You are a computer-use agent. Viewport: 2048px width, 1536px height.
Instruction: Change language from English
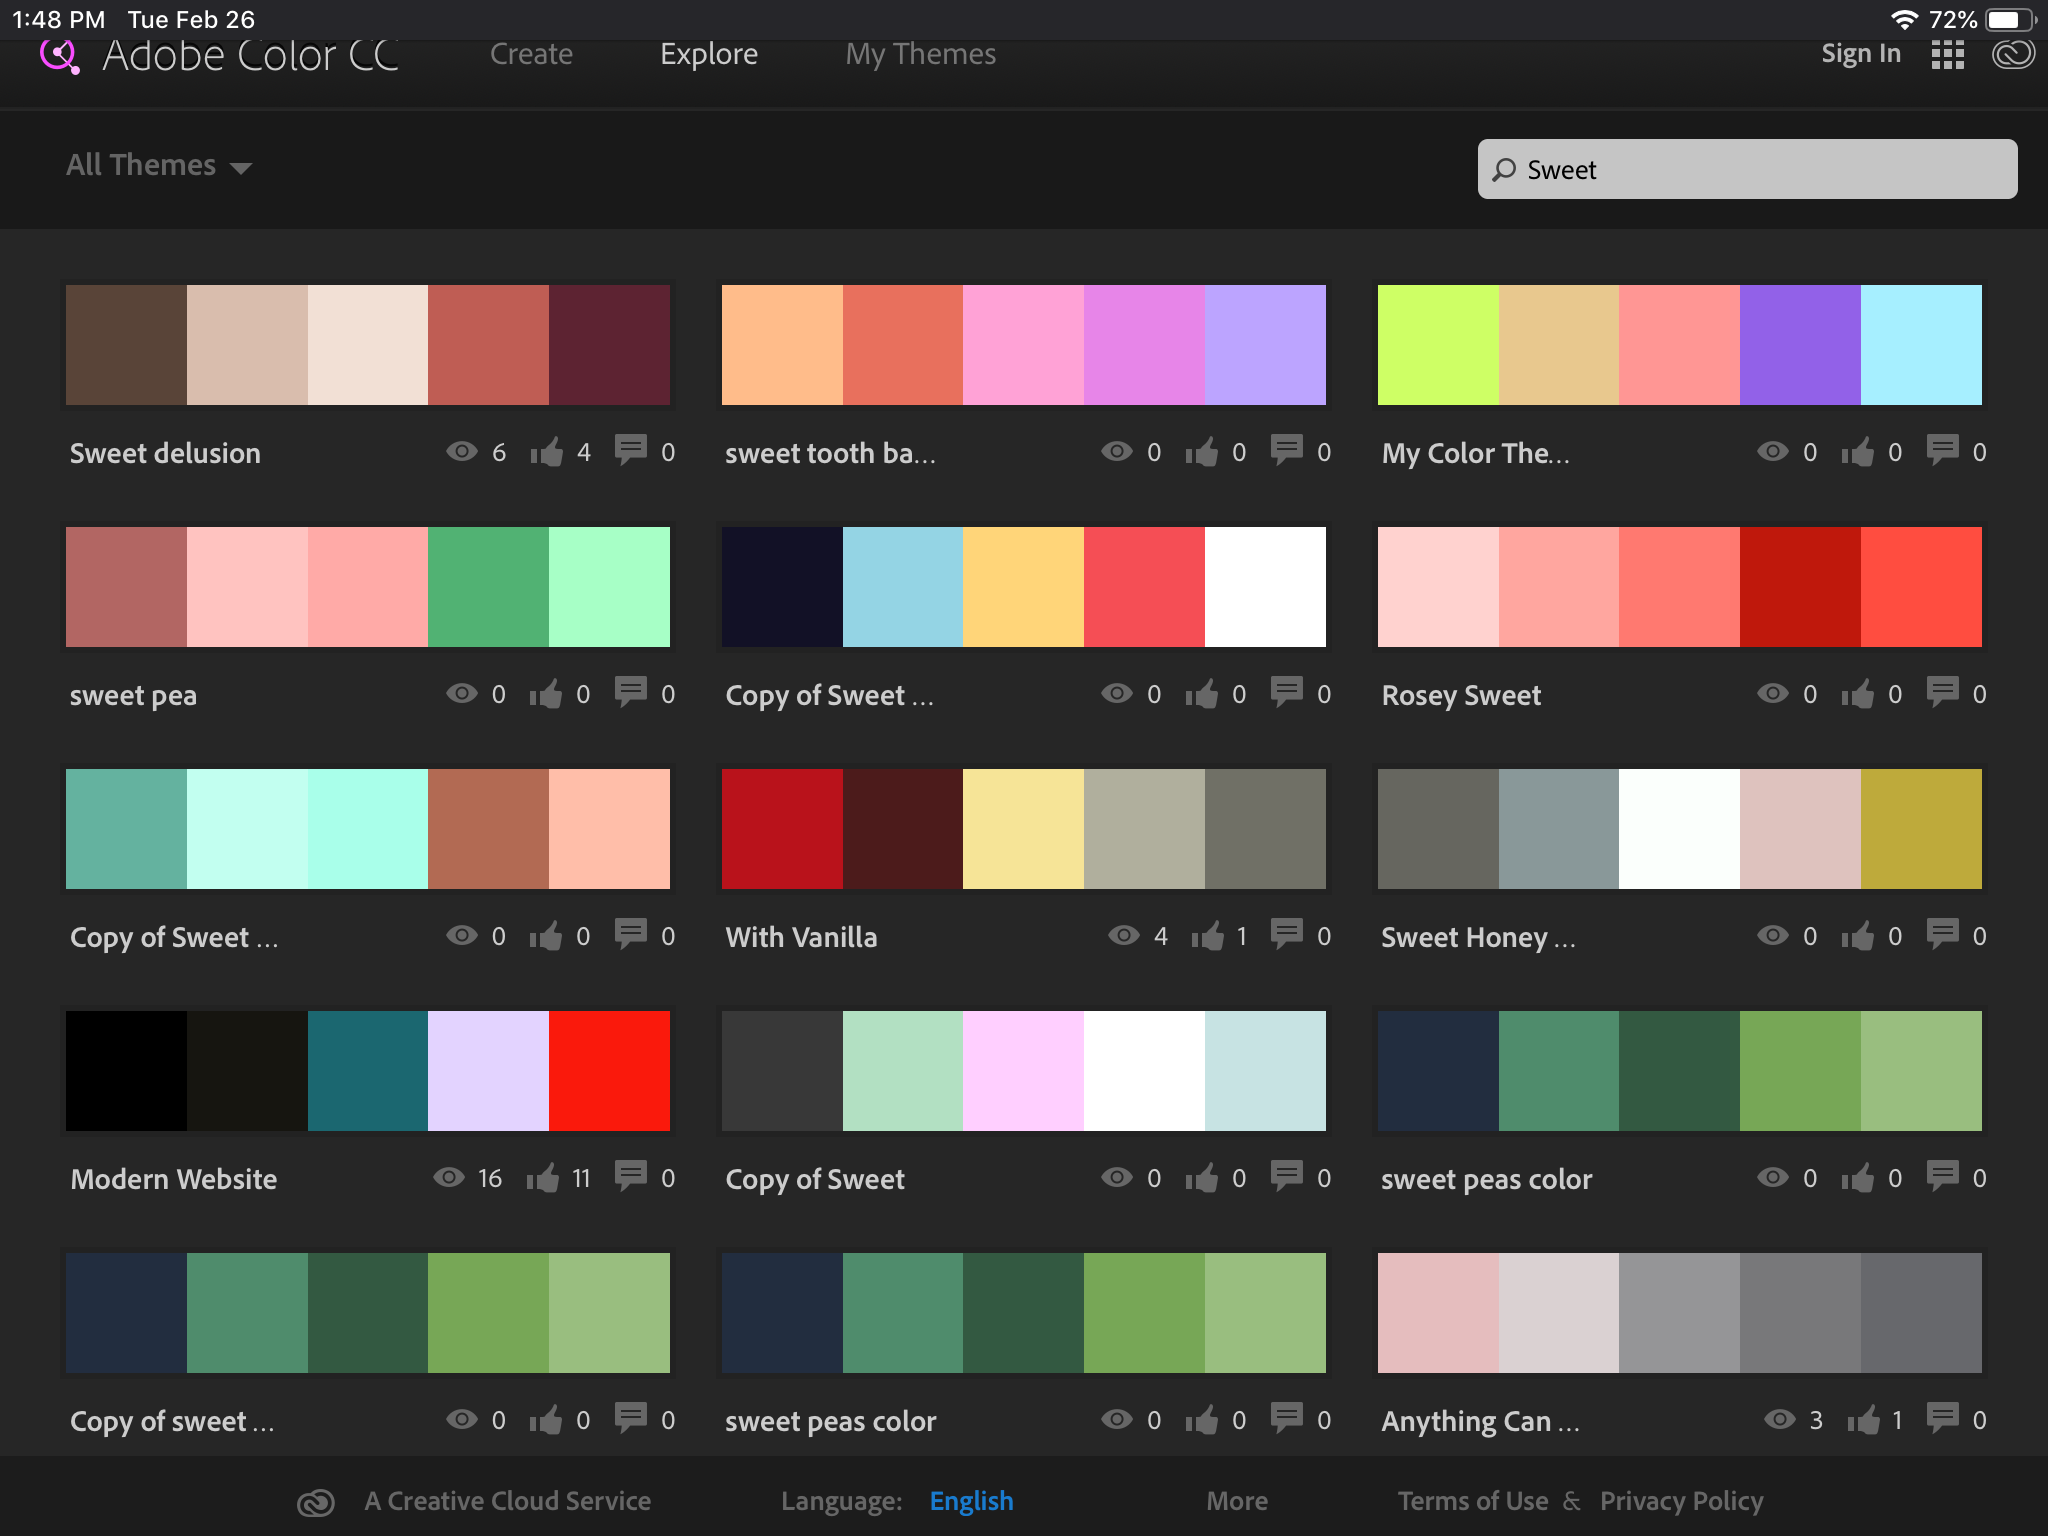click(x=971, y=1501)
